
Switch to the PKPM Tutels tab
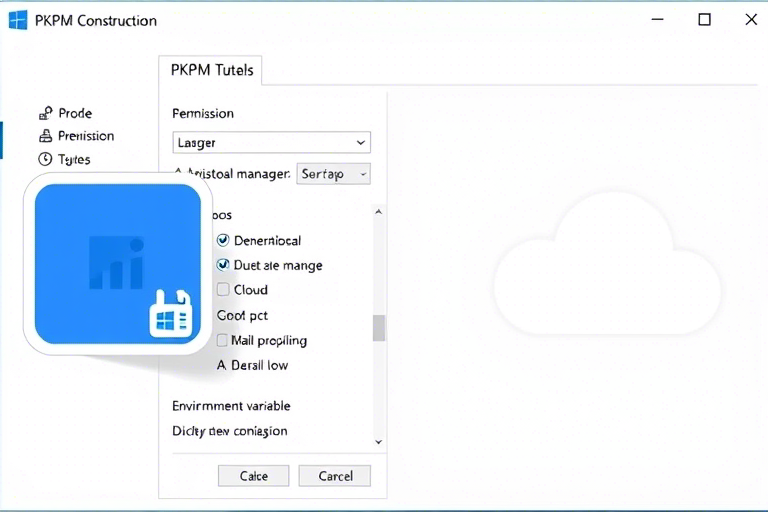click(x=212, y=70)
